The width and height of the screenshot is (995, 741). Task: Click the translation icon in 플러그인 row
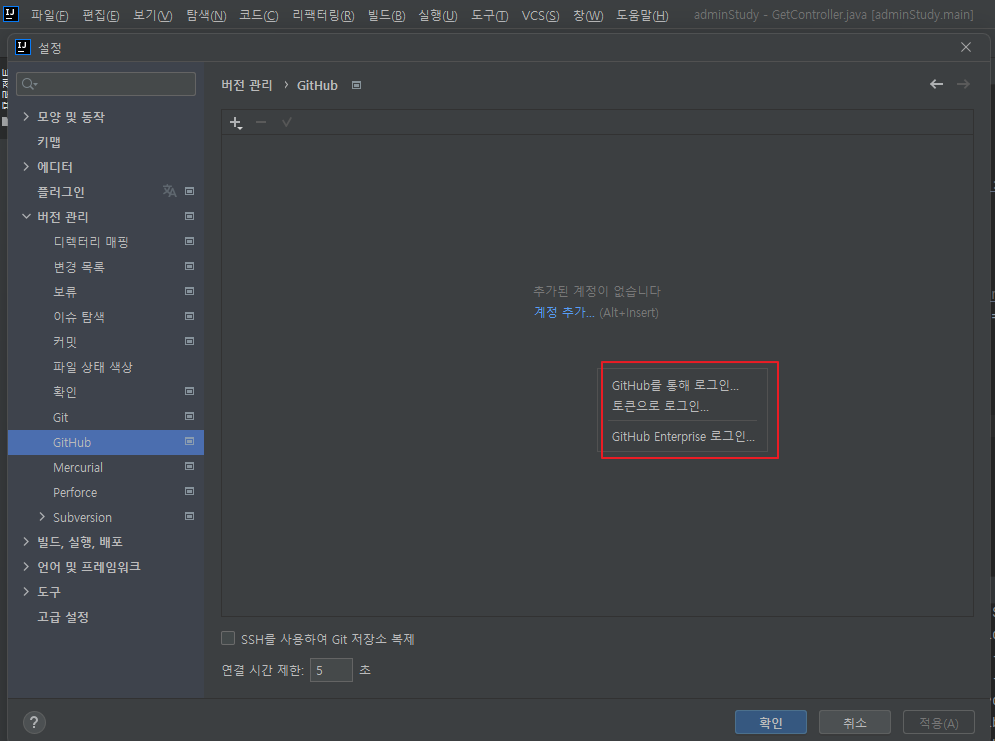[x=169, y=190]
